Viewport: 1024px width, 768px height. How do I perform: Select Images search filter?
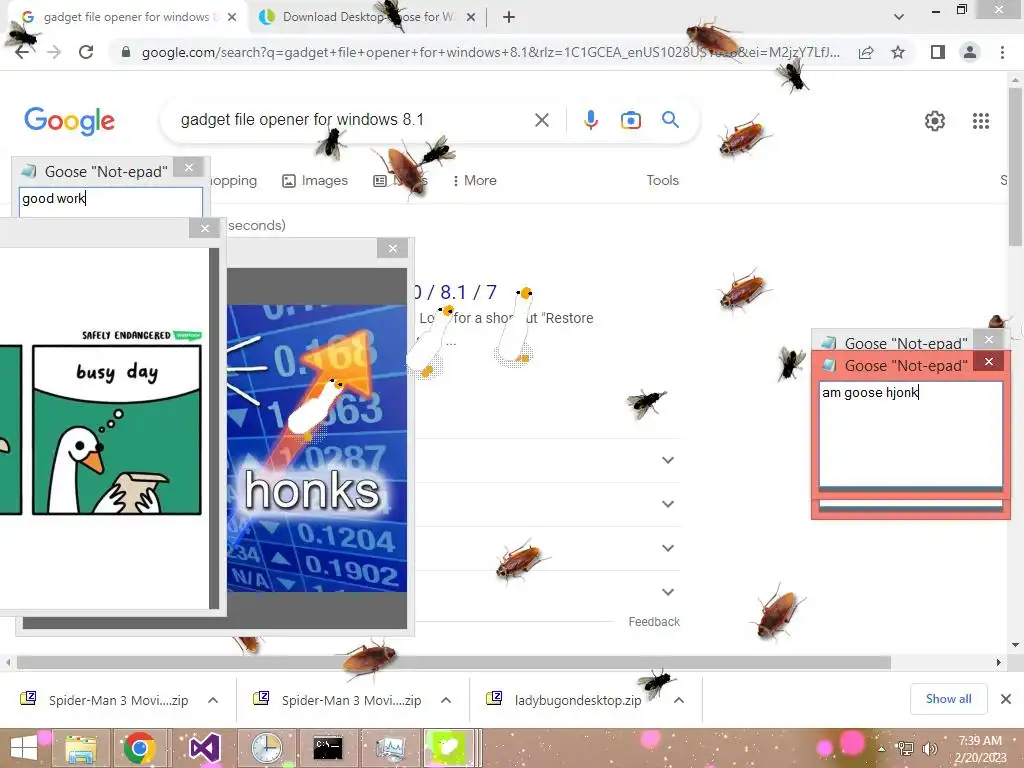315,180
